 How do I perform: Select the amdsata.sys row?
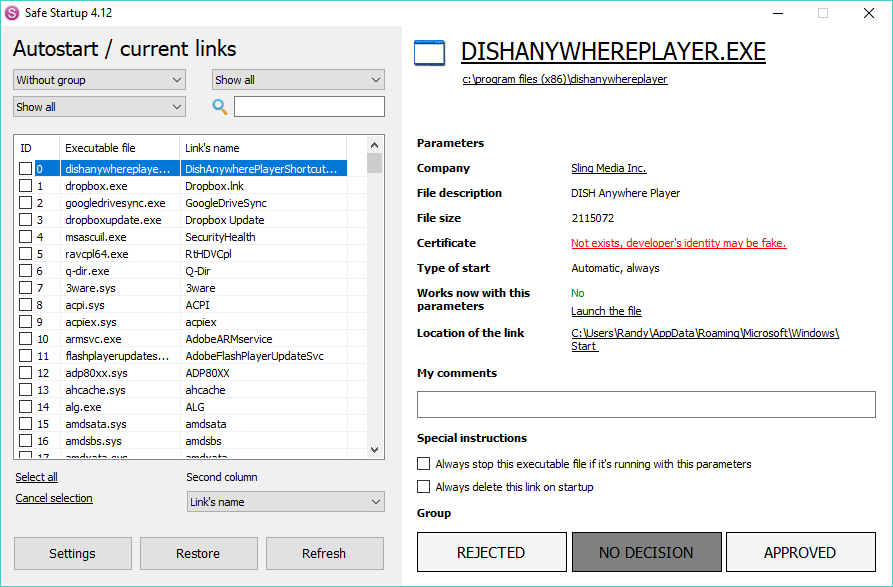191,424
